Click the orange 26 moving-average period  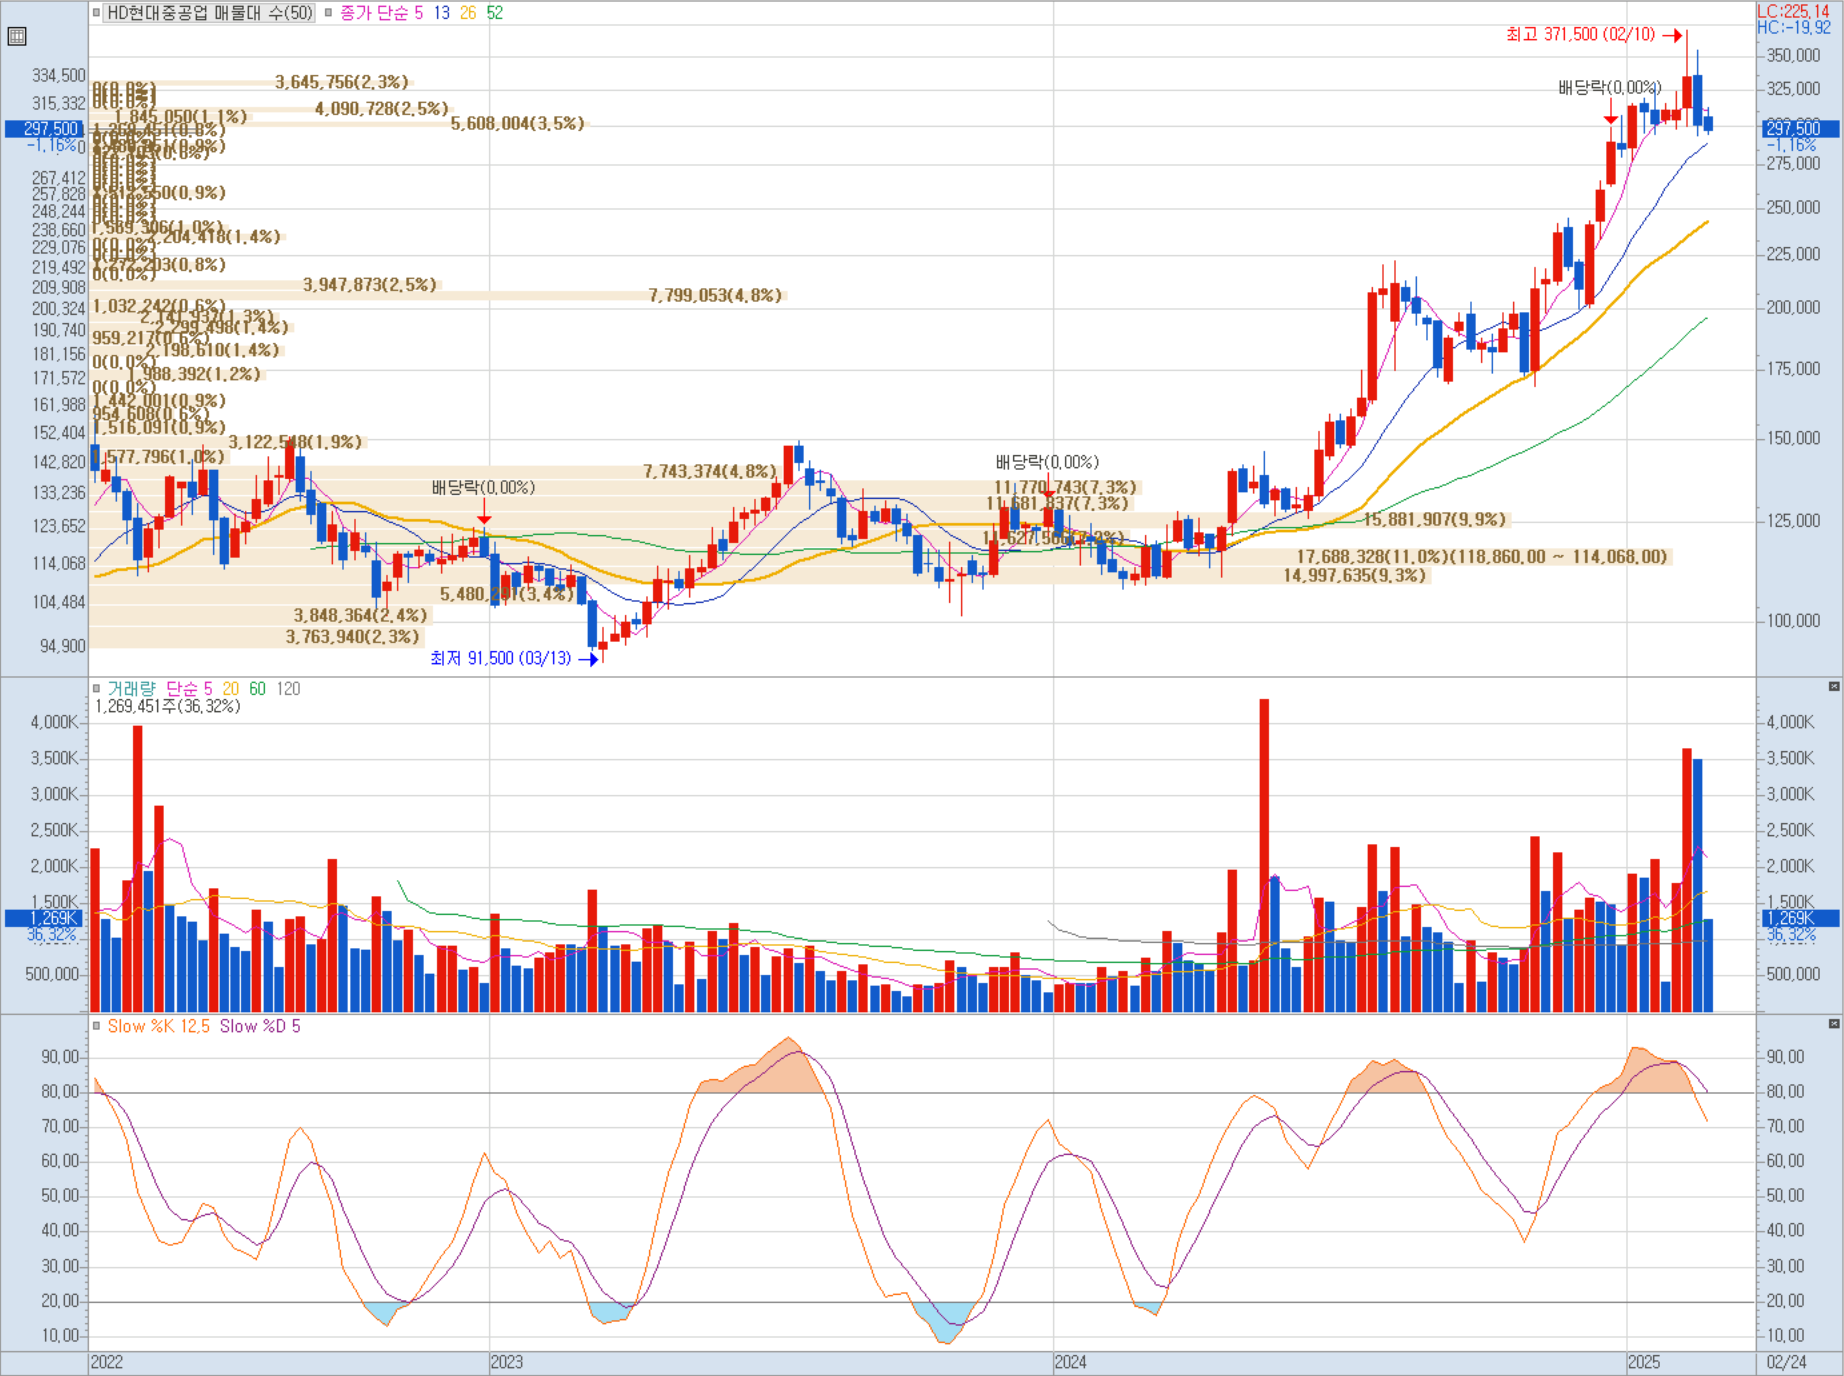[x=468, y=13]
